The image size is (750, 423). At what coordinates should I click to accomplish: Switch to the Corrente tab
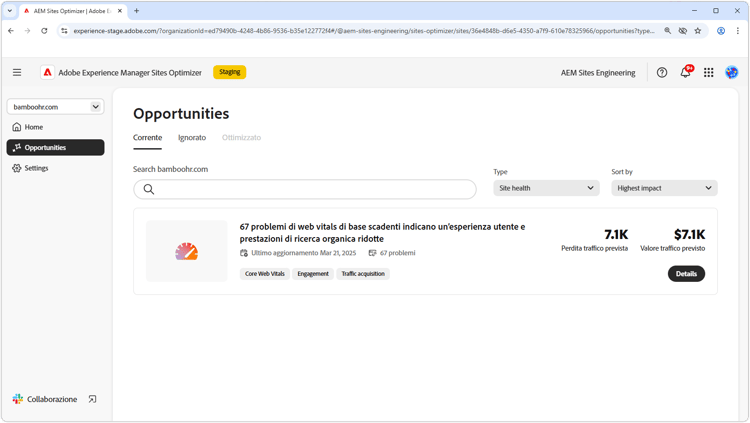pos(147,138)
